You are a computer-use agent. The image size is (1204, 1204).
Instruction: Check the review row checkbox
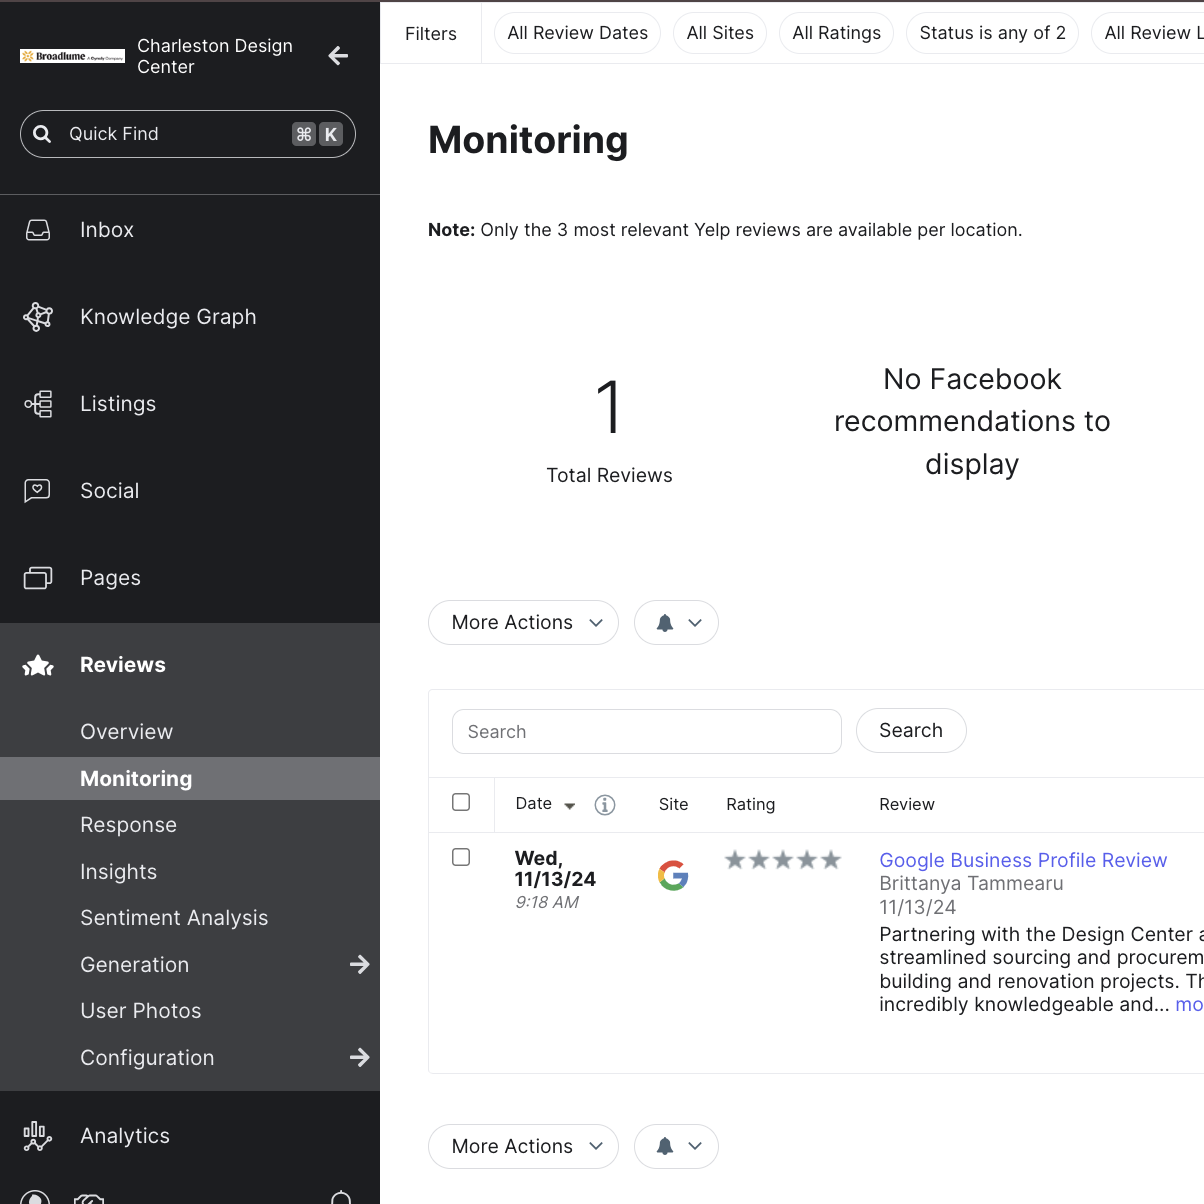click(461, 857)
